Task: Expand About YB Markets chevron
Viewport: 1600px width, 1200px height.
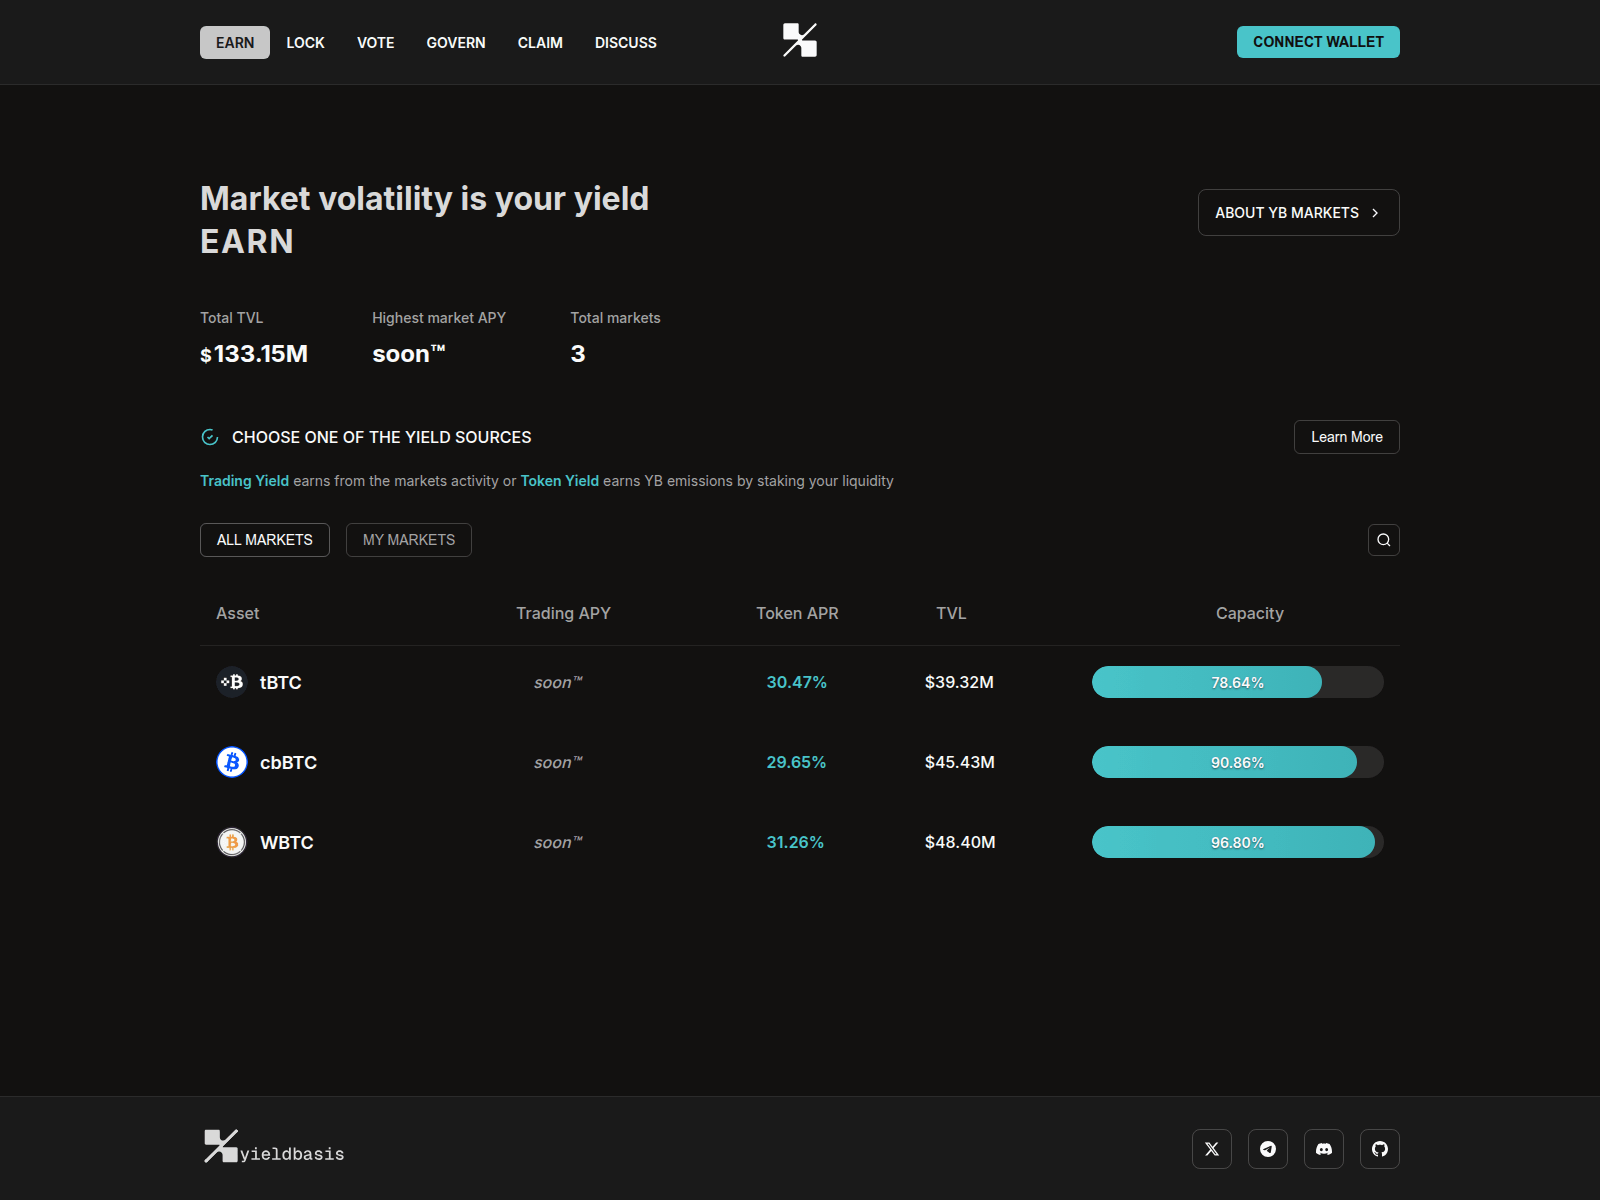Action: 1375,213
